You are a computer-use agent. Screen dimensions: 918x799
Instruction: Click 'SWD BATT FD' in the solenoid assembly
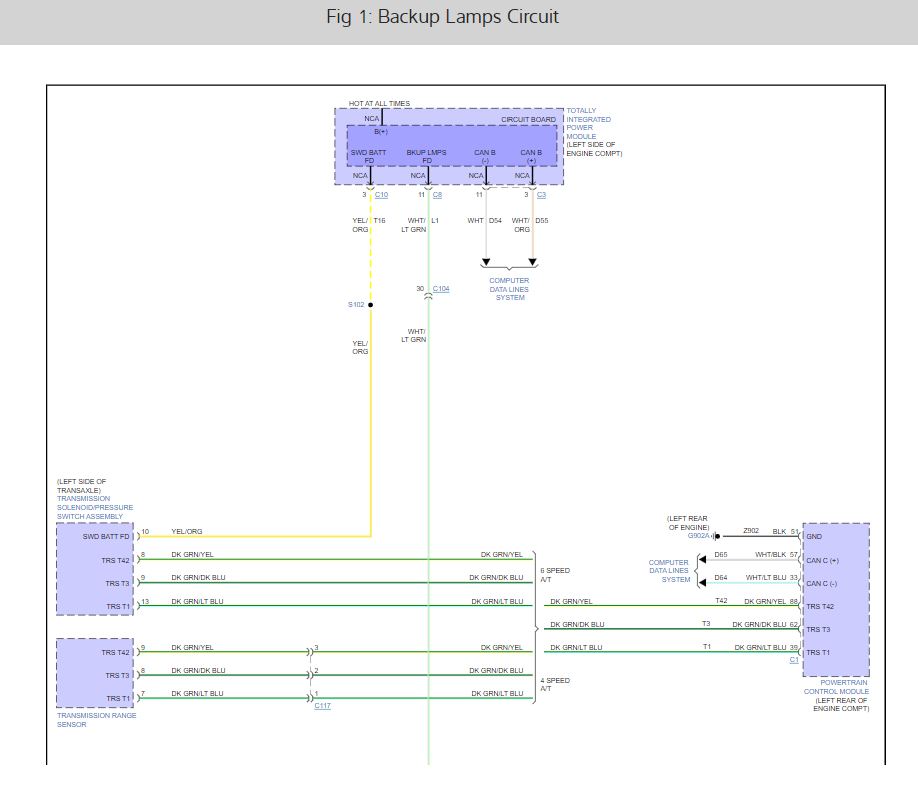[106, 536]
